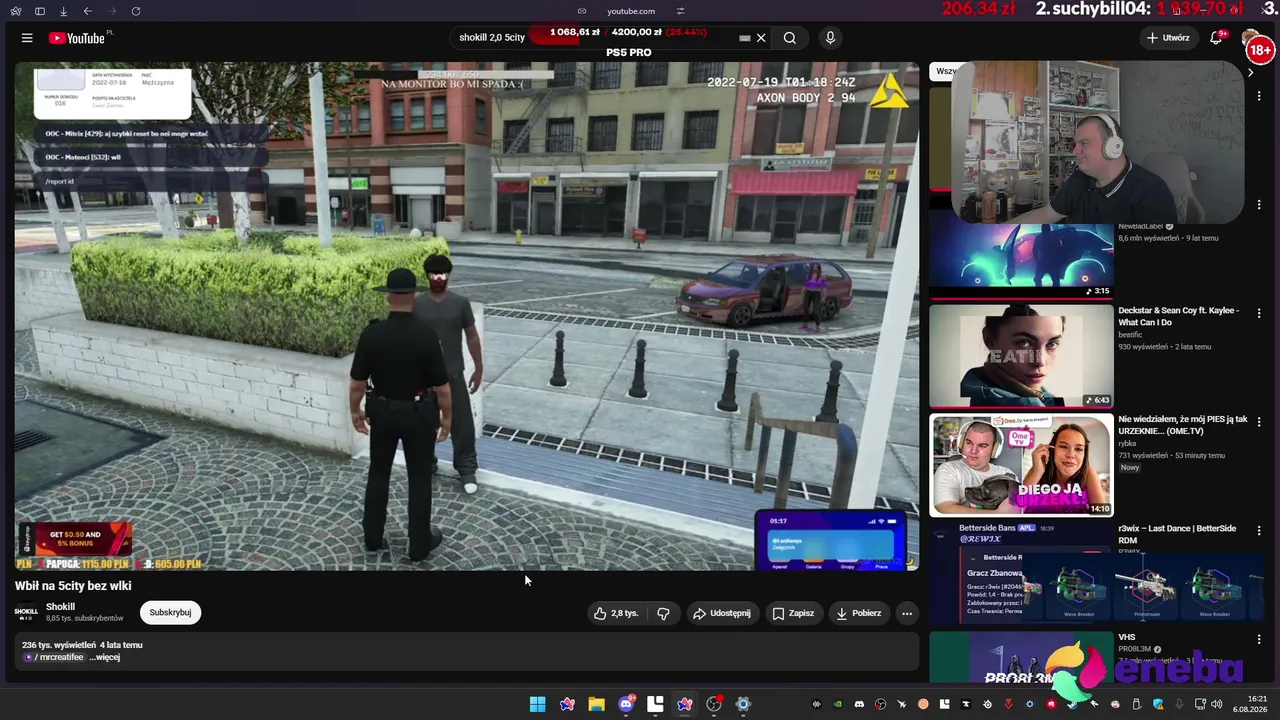1280x720 pixels.
Task: Download the video with Pobierz
Action: [x=858, y=613]
